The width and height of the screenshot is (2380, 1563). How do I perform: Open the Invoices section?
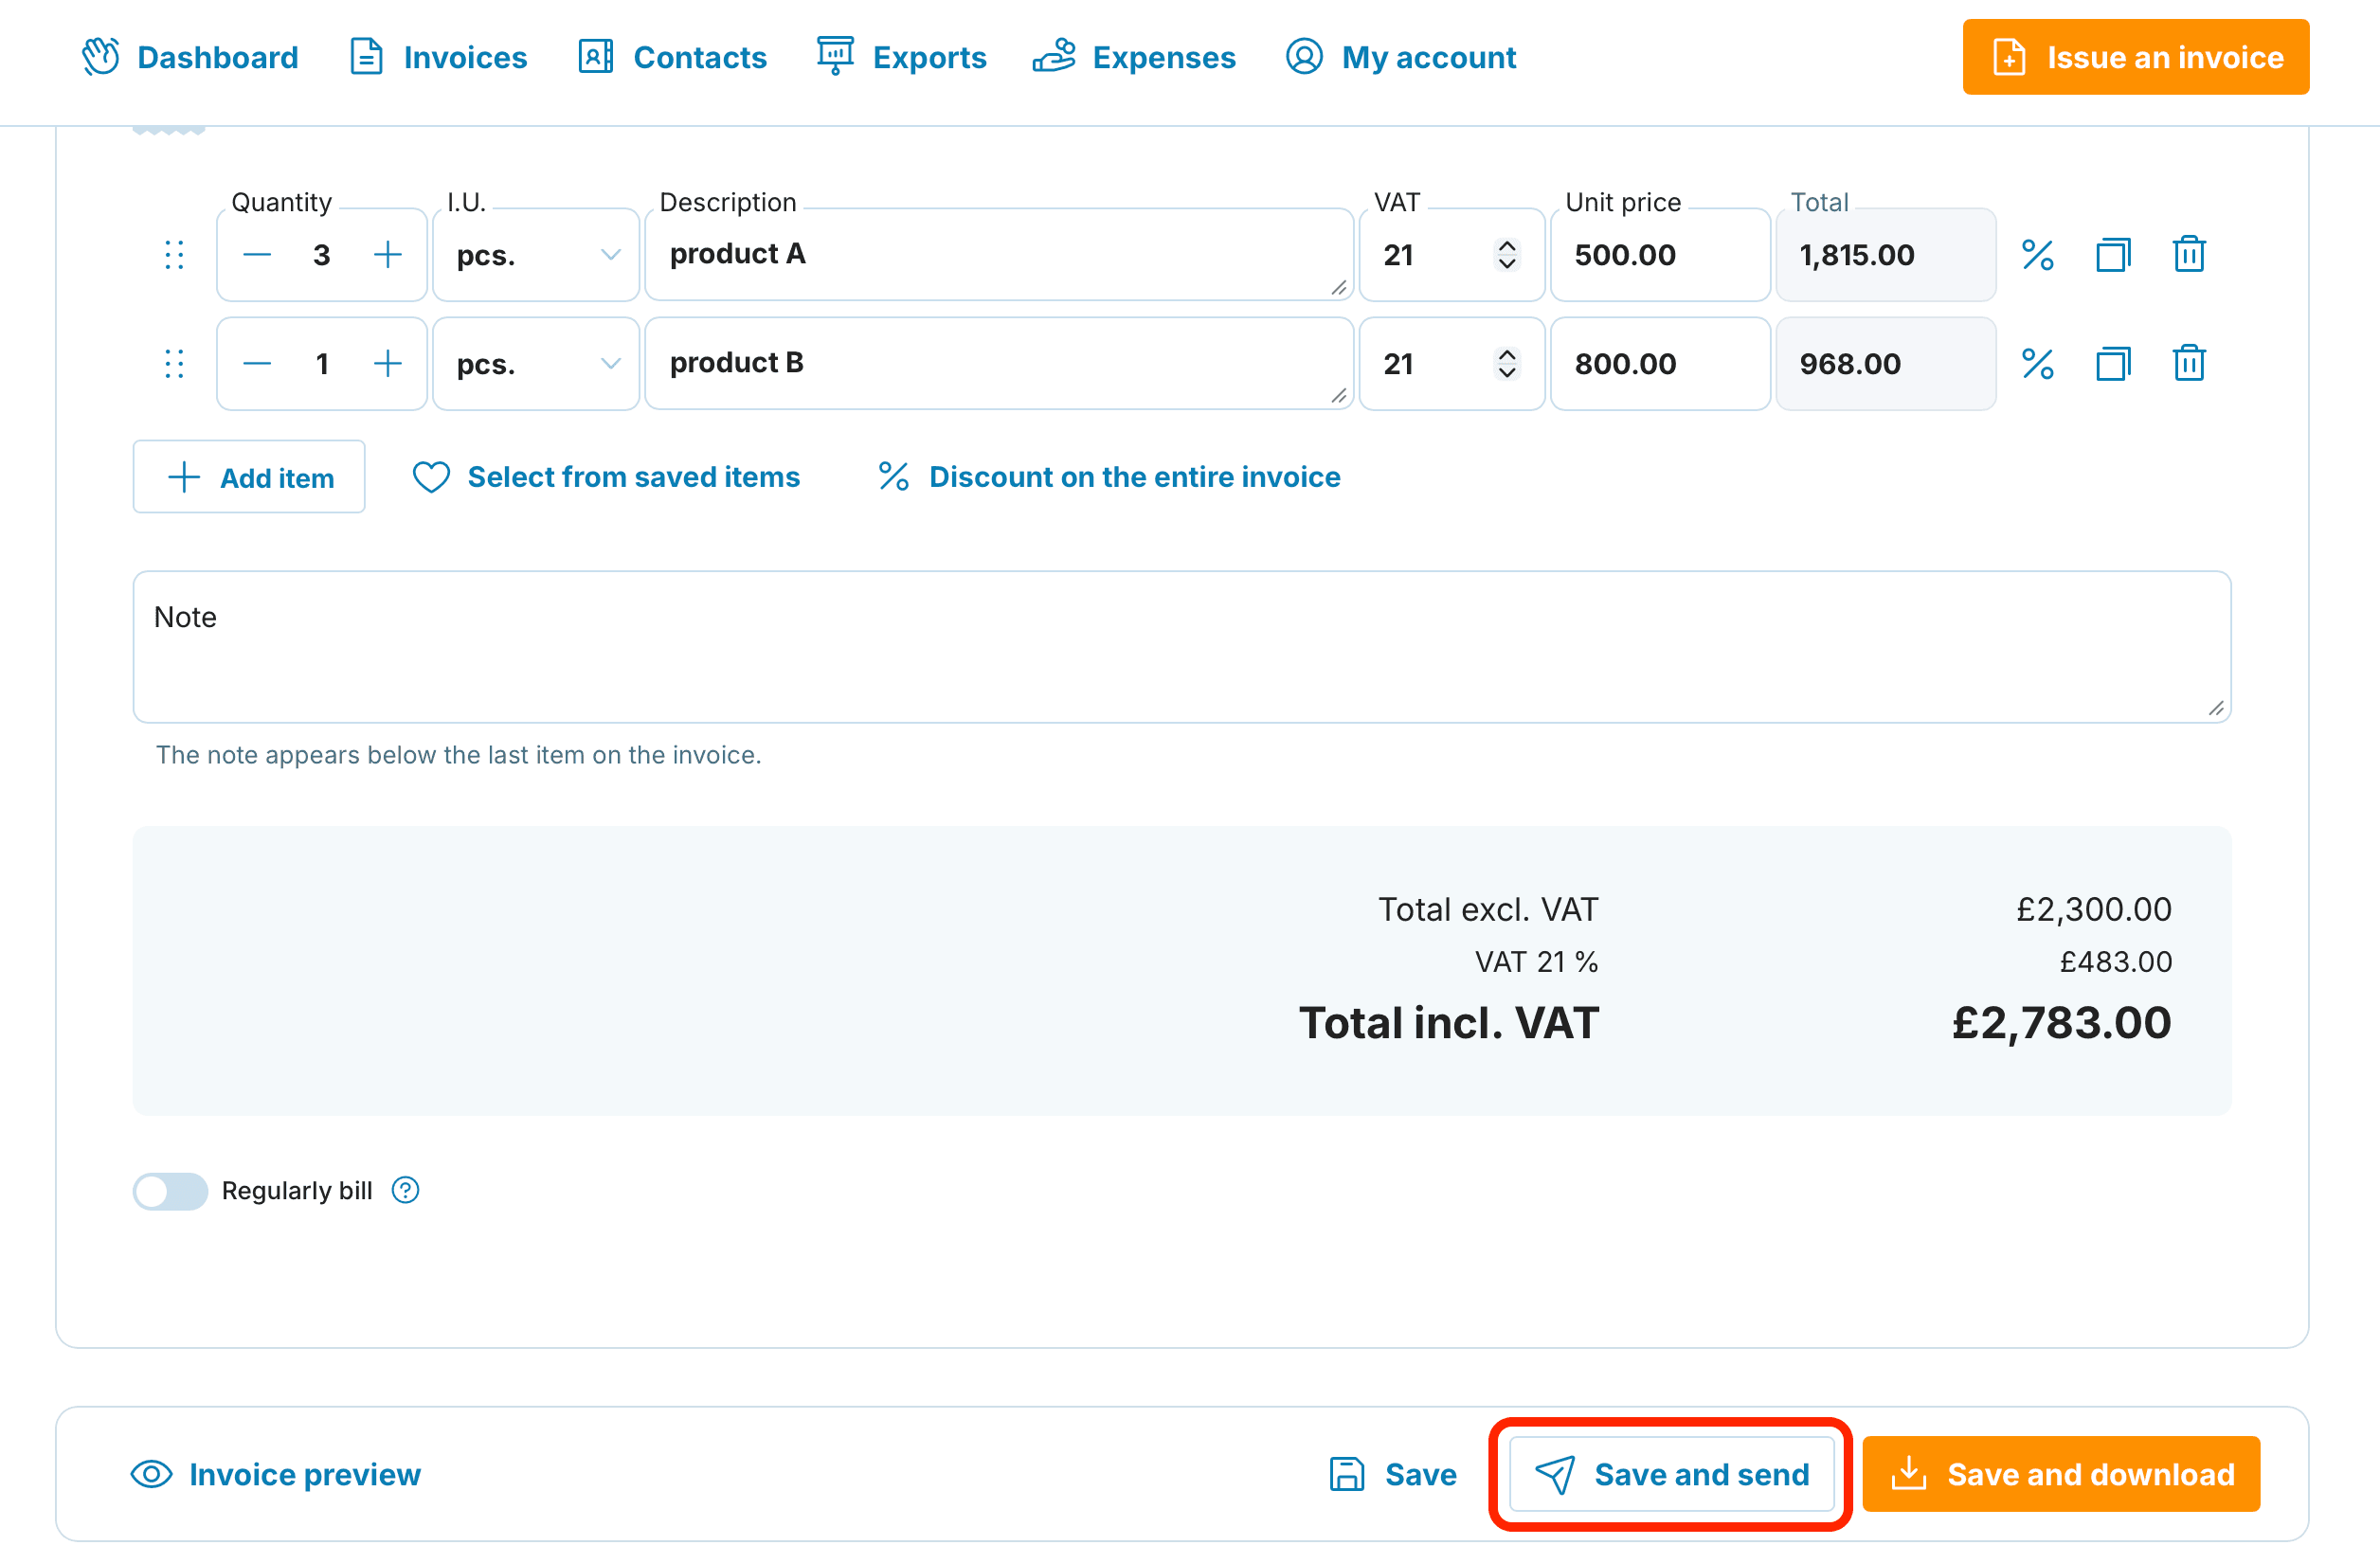[438, 57]
